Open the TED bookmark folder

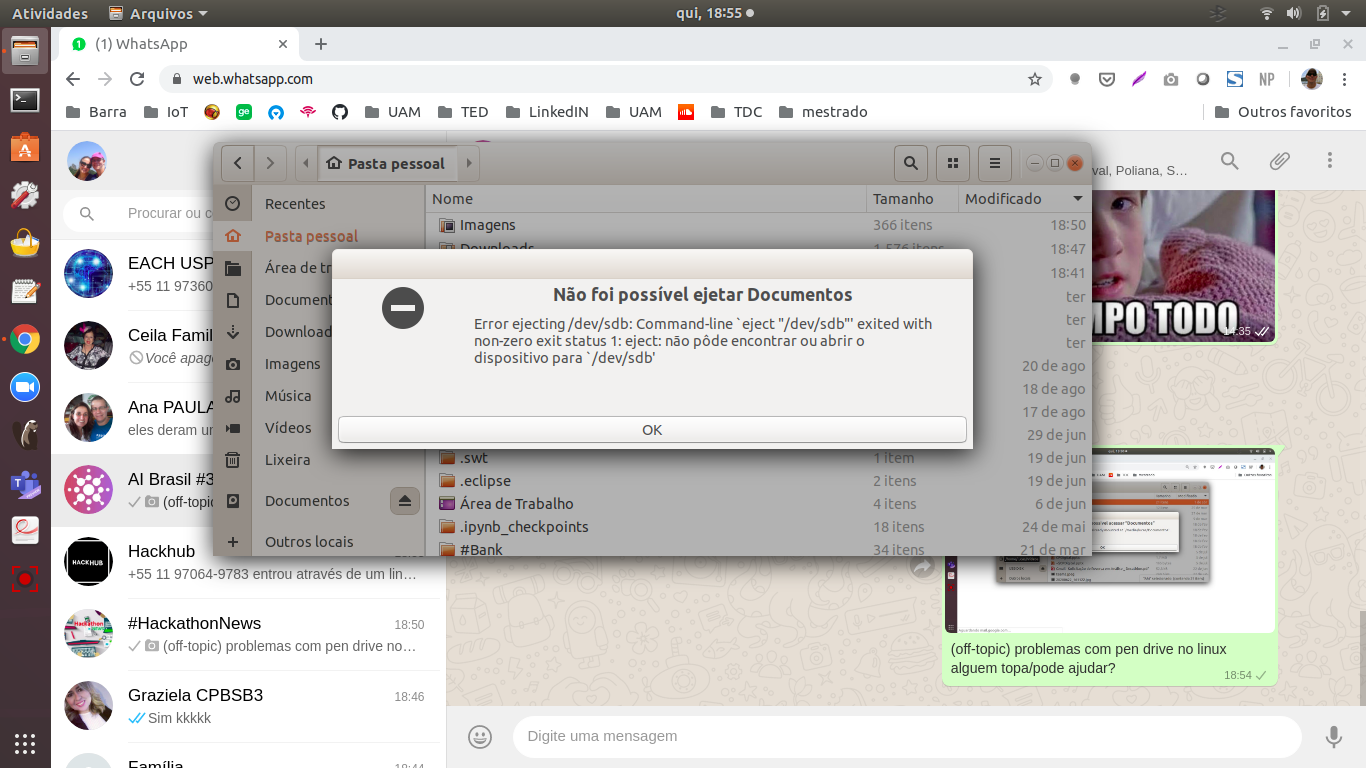click(x=462, y=112)
